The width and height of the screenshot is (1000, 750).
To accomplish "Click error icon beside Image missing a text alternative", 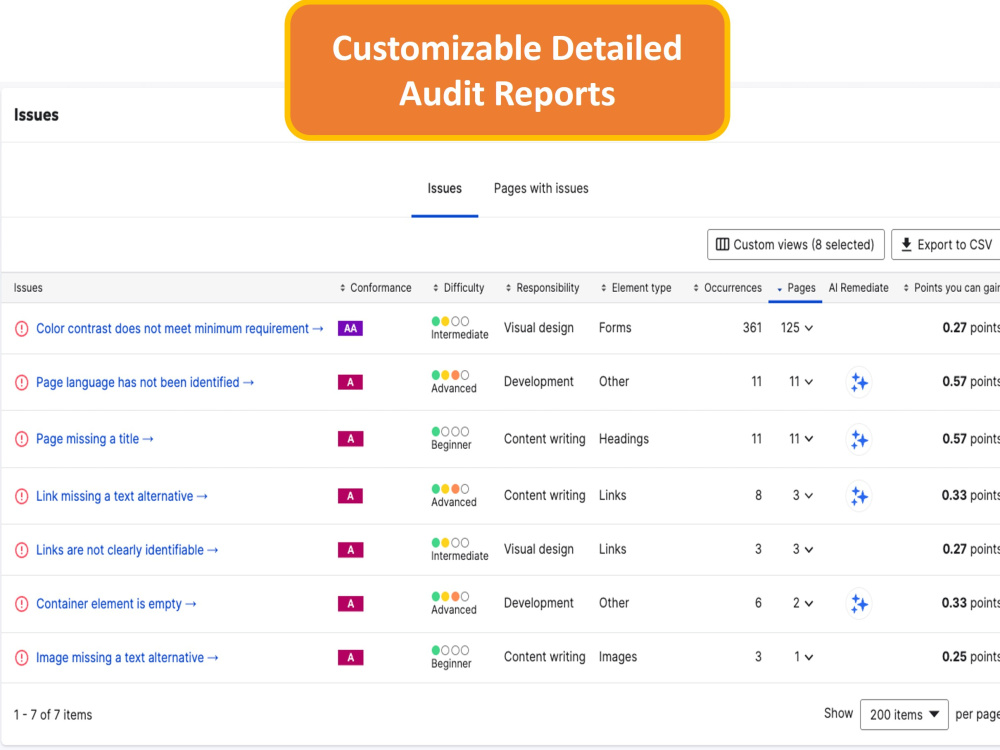I will point(22,658).
